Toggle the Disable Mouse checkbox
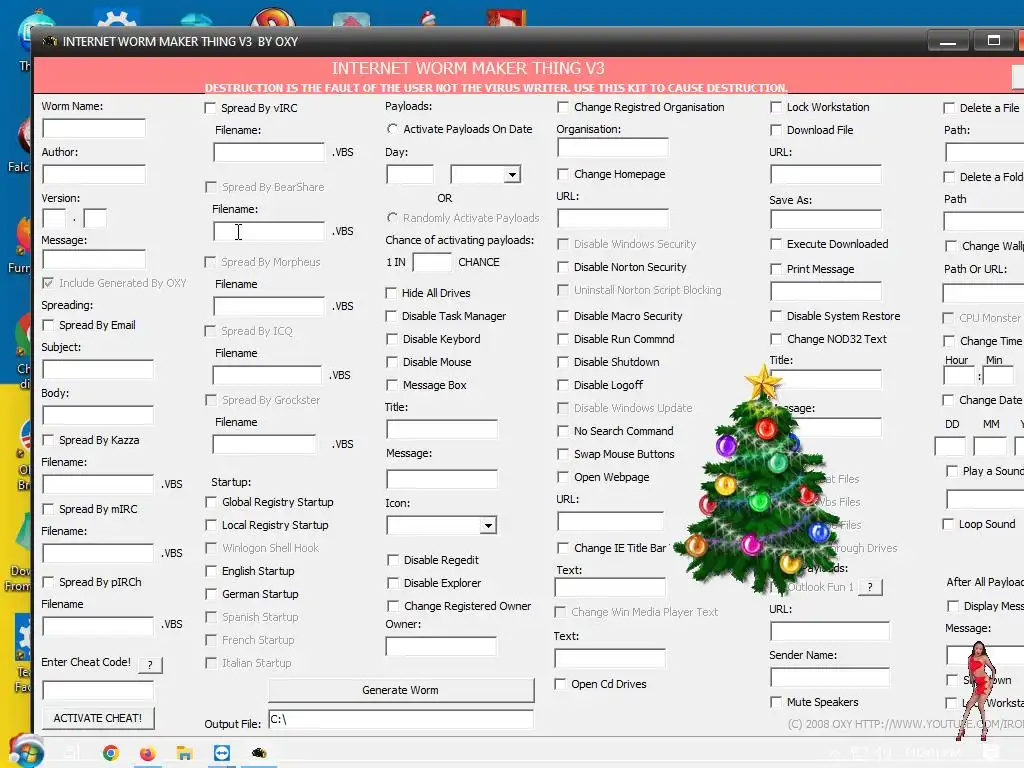This screenshot has width=1024, height=768. [392, 362]
